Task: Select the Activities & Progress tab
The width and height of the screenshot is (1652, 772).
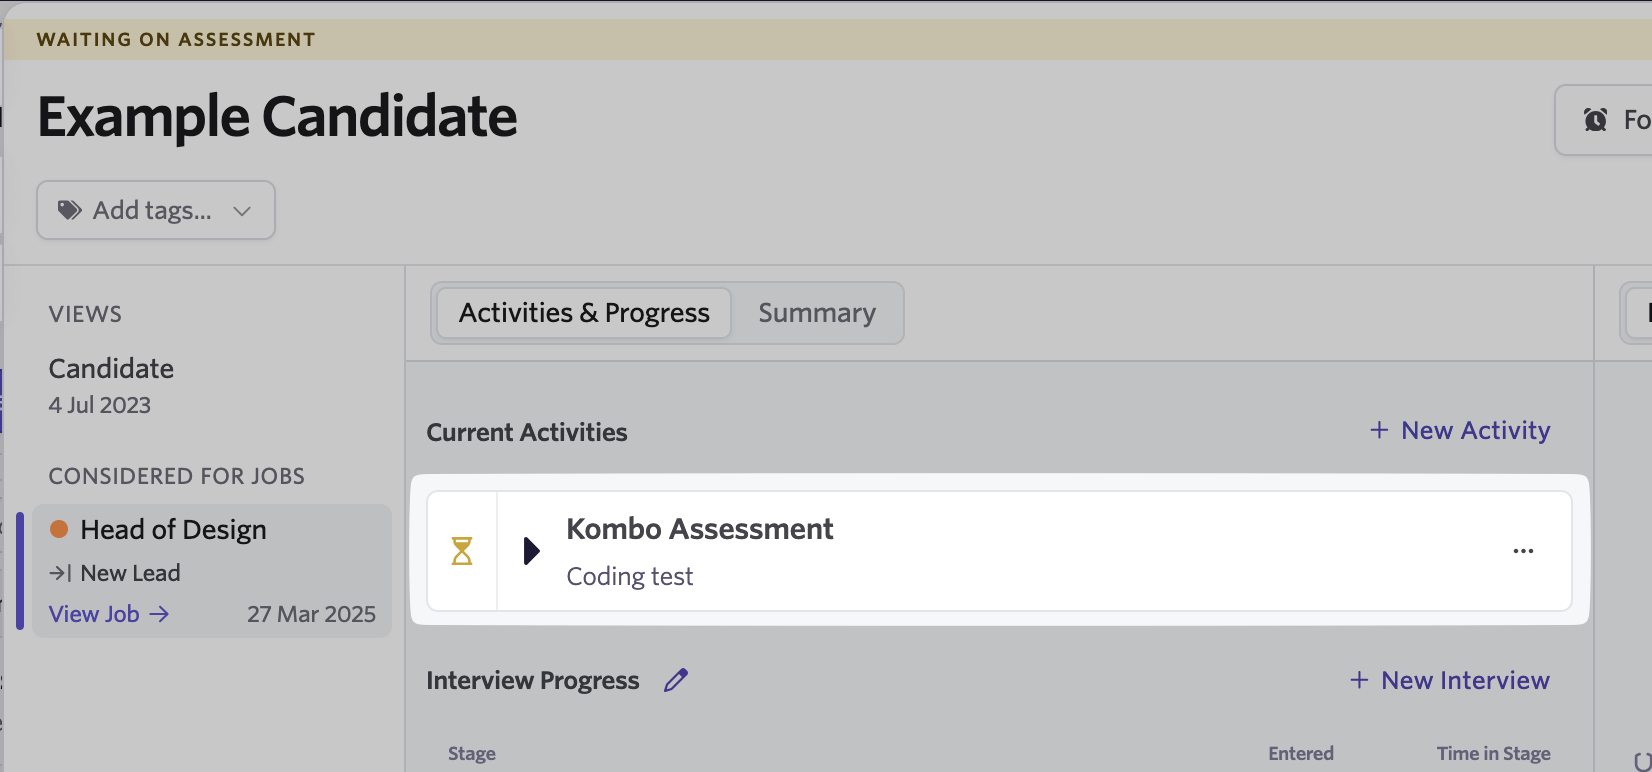Action: tap(584, 313)
